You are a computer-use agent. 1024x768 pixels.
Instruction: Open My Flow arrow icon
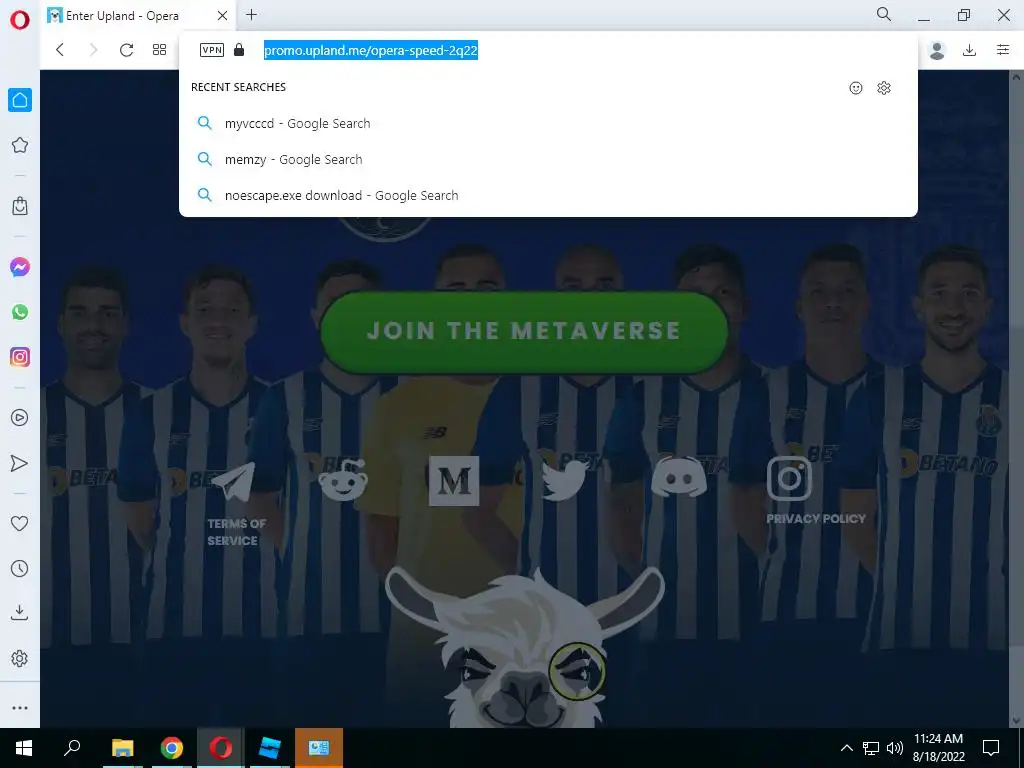tap(20, 463)
